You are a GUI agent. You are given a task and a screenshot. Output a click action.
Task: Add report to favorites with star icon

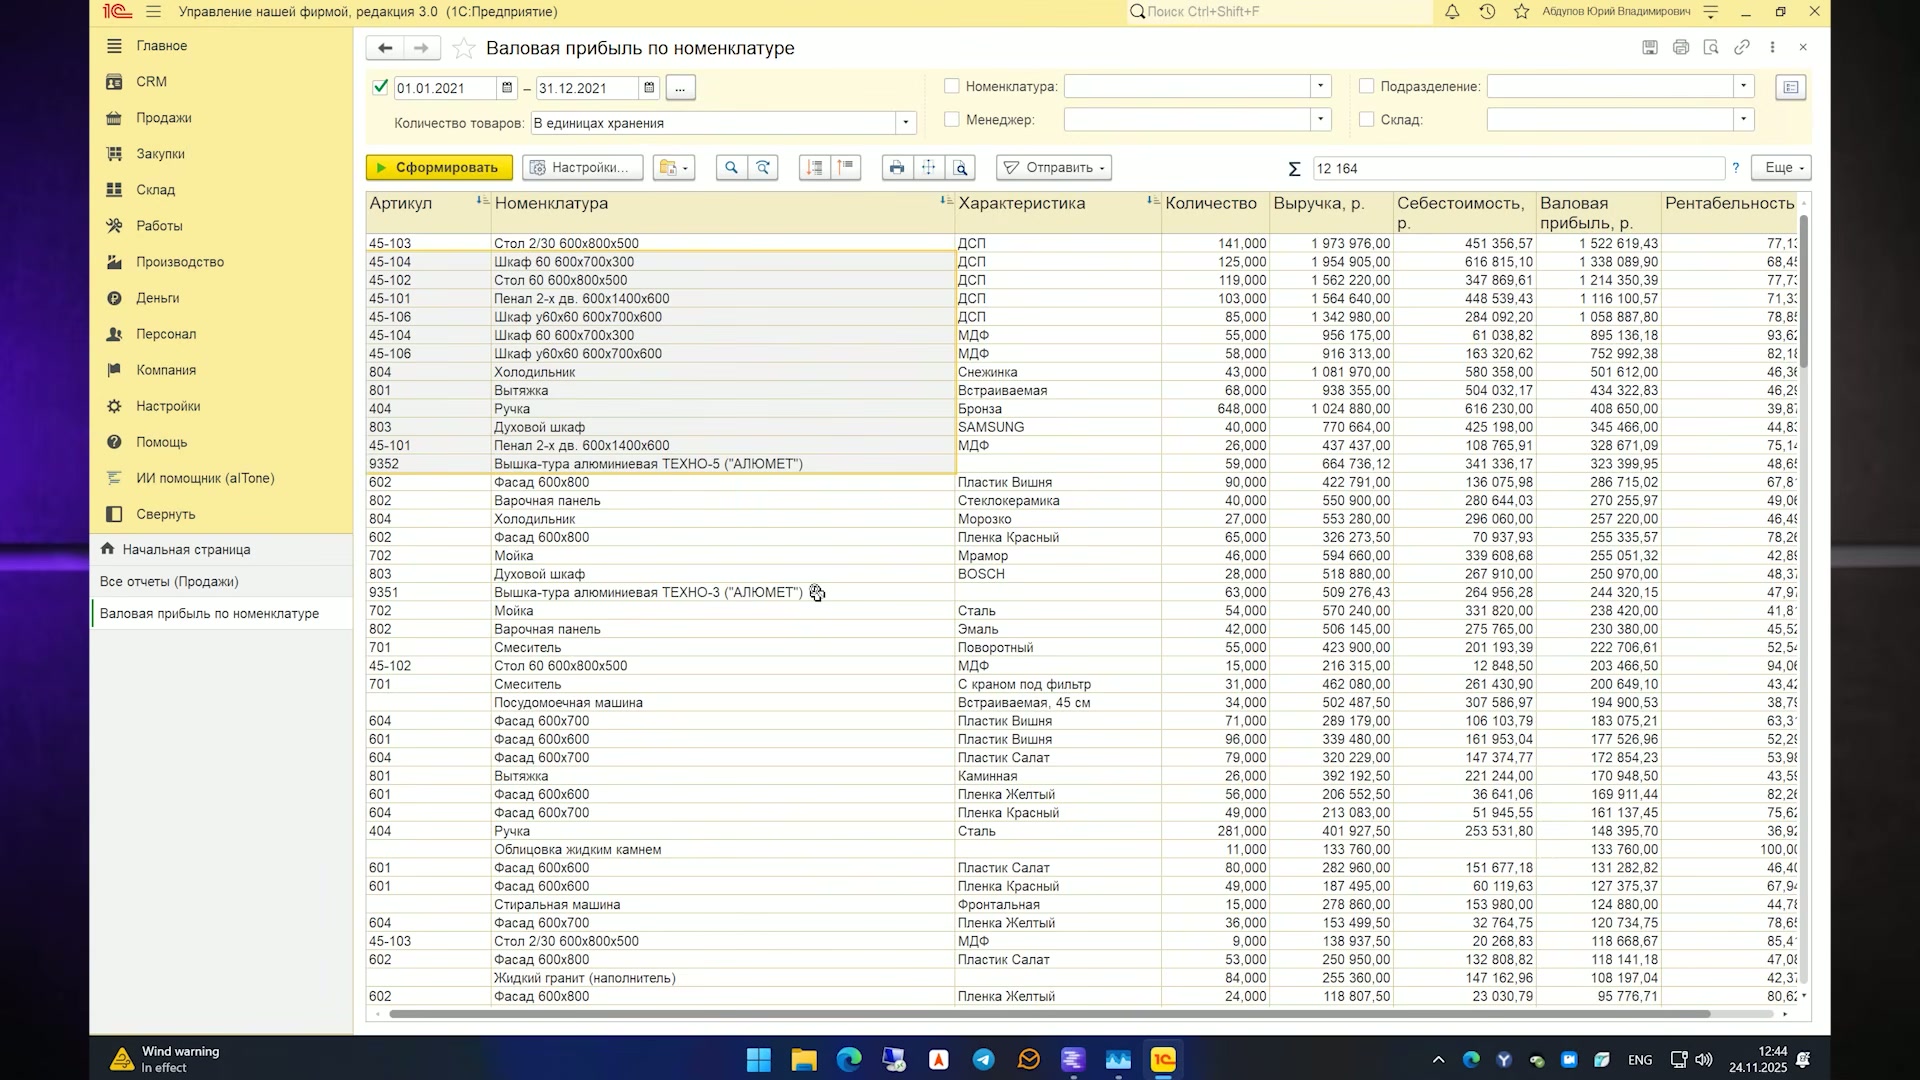463,48
